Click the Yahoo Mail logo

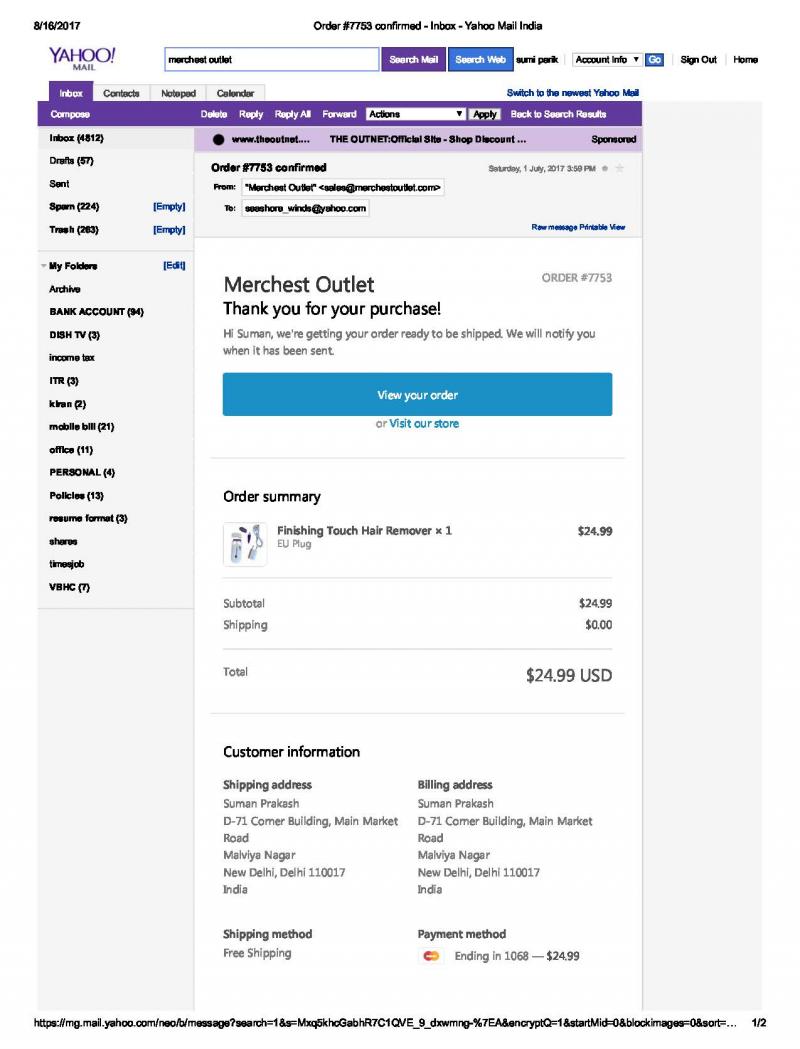pos(82,58)
